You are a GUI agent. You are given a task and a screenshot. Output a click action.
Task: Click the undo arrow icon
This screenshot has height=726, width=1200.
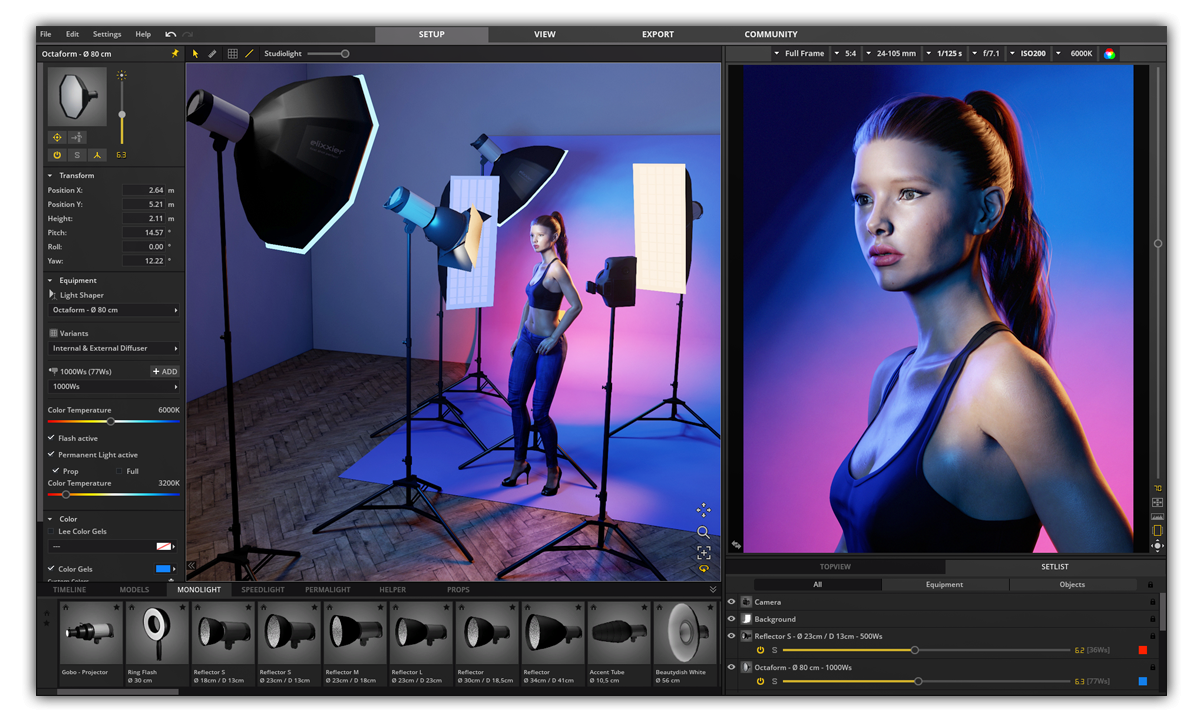click(x=170, y=34)
